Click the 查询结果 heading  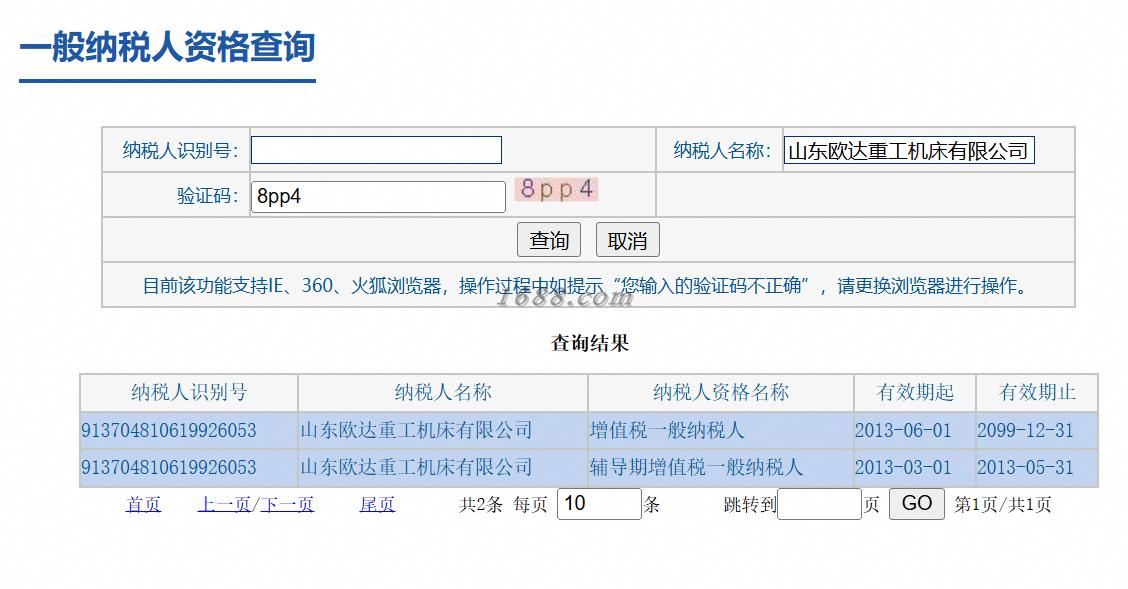point(589,343)
